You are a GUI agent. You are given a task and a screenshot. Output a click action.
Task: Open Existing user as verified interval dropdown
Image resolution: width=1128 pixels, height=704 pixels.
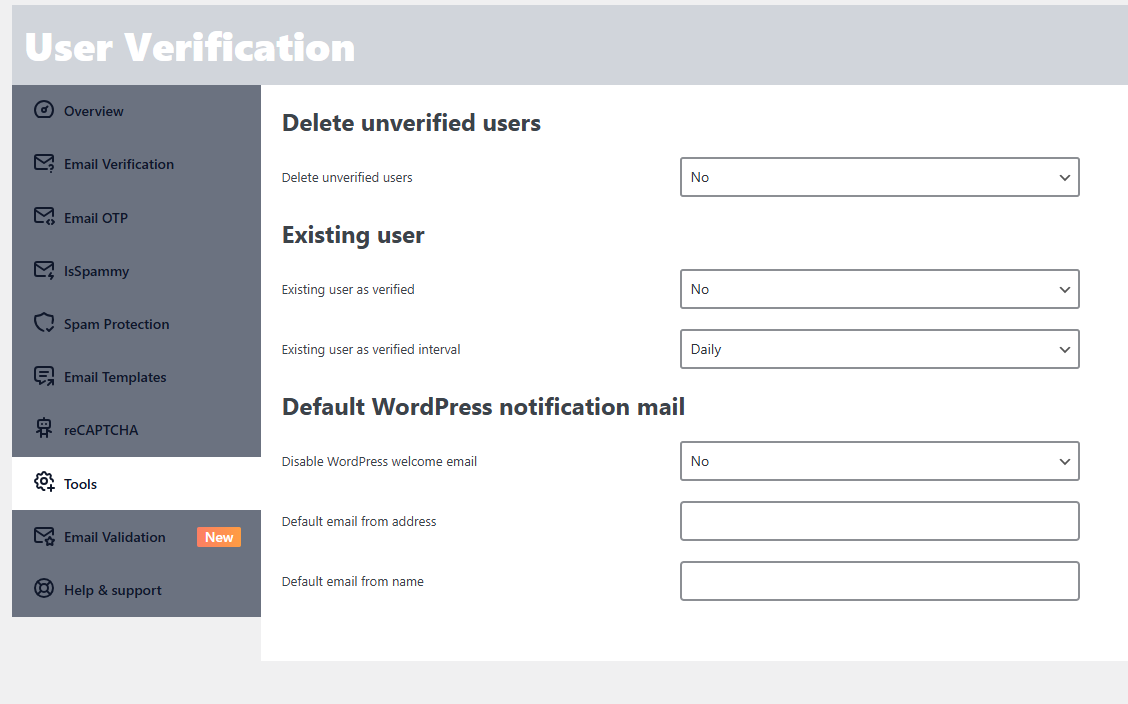[879, 349]
